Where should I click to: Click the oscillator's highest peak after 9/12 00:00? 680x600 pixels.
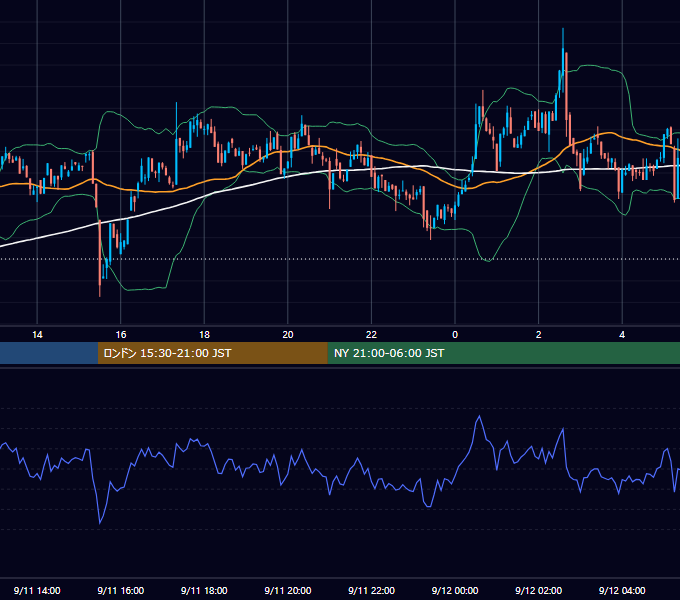click(x=480, y=416)
